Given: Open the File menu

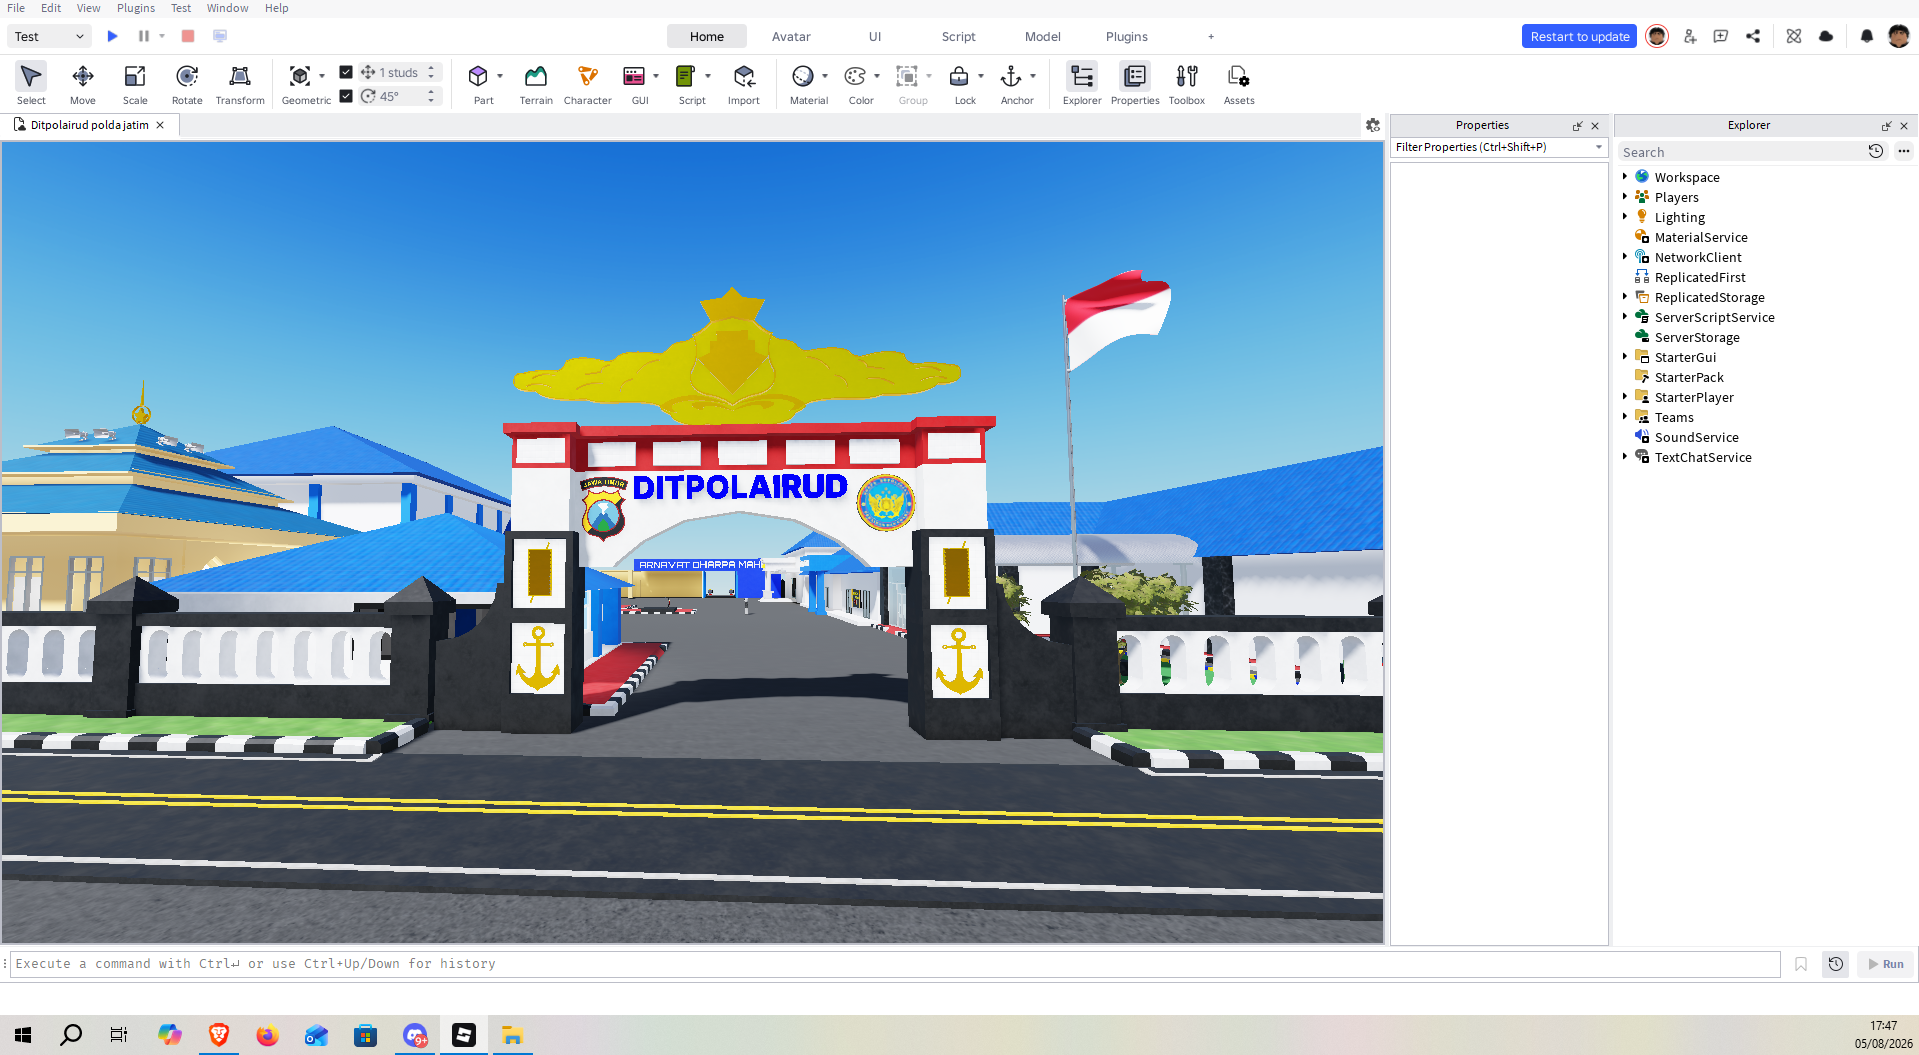Looking at the screenshot, I should tap(16, 8).
